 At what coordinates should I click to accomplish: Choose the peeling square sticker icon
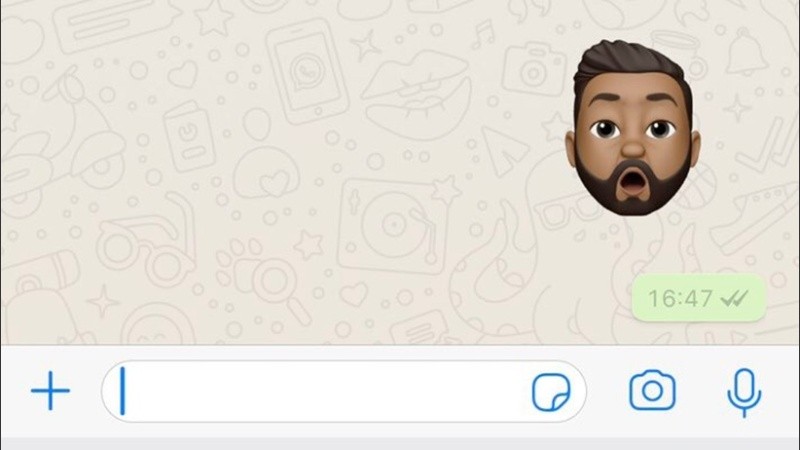coord(551,392)
